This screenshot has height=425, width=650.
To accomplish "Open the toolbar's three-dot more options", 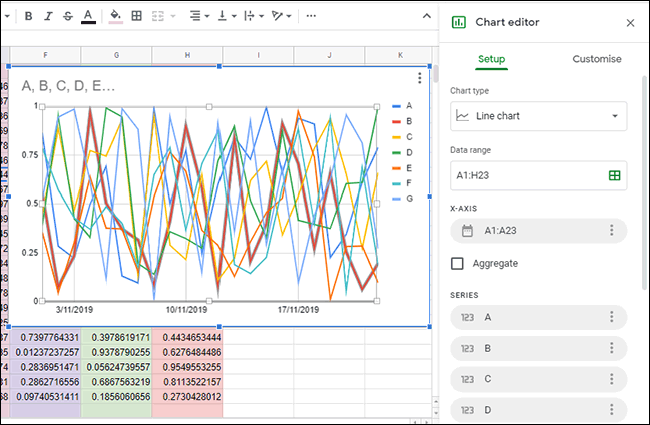I will pyautogui.click(x=311, y=16).
